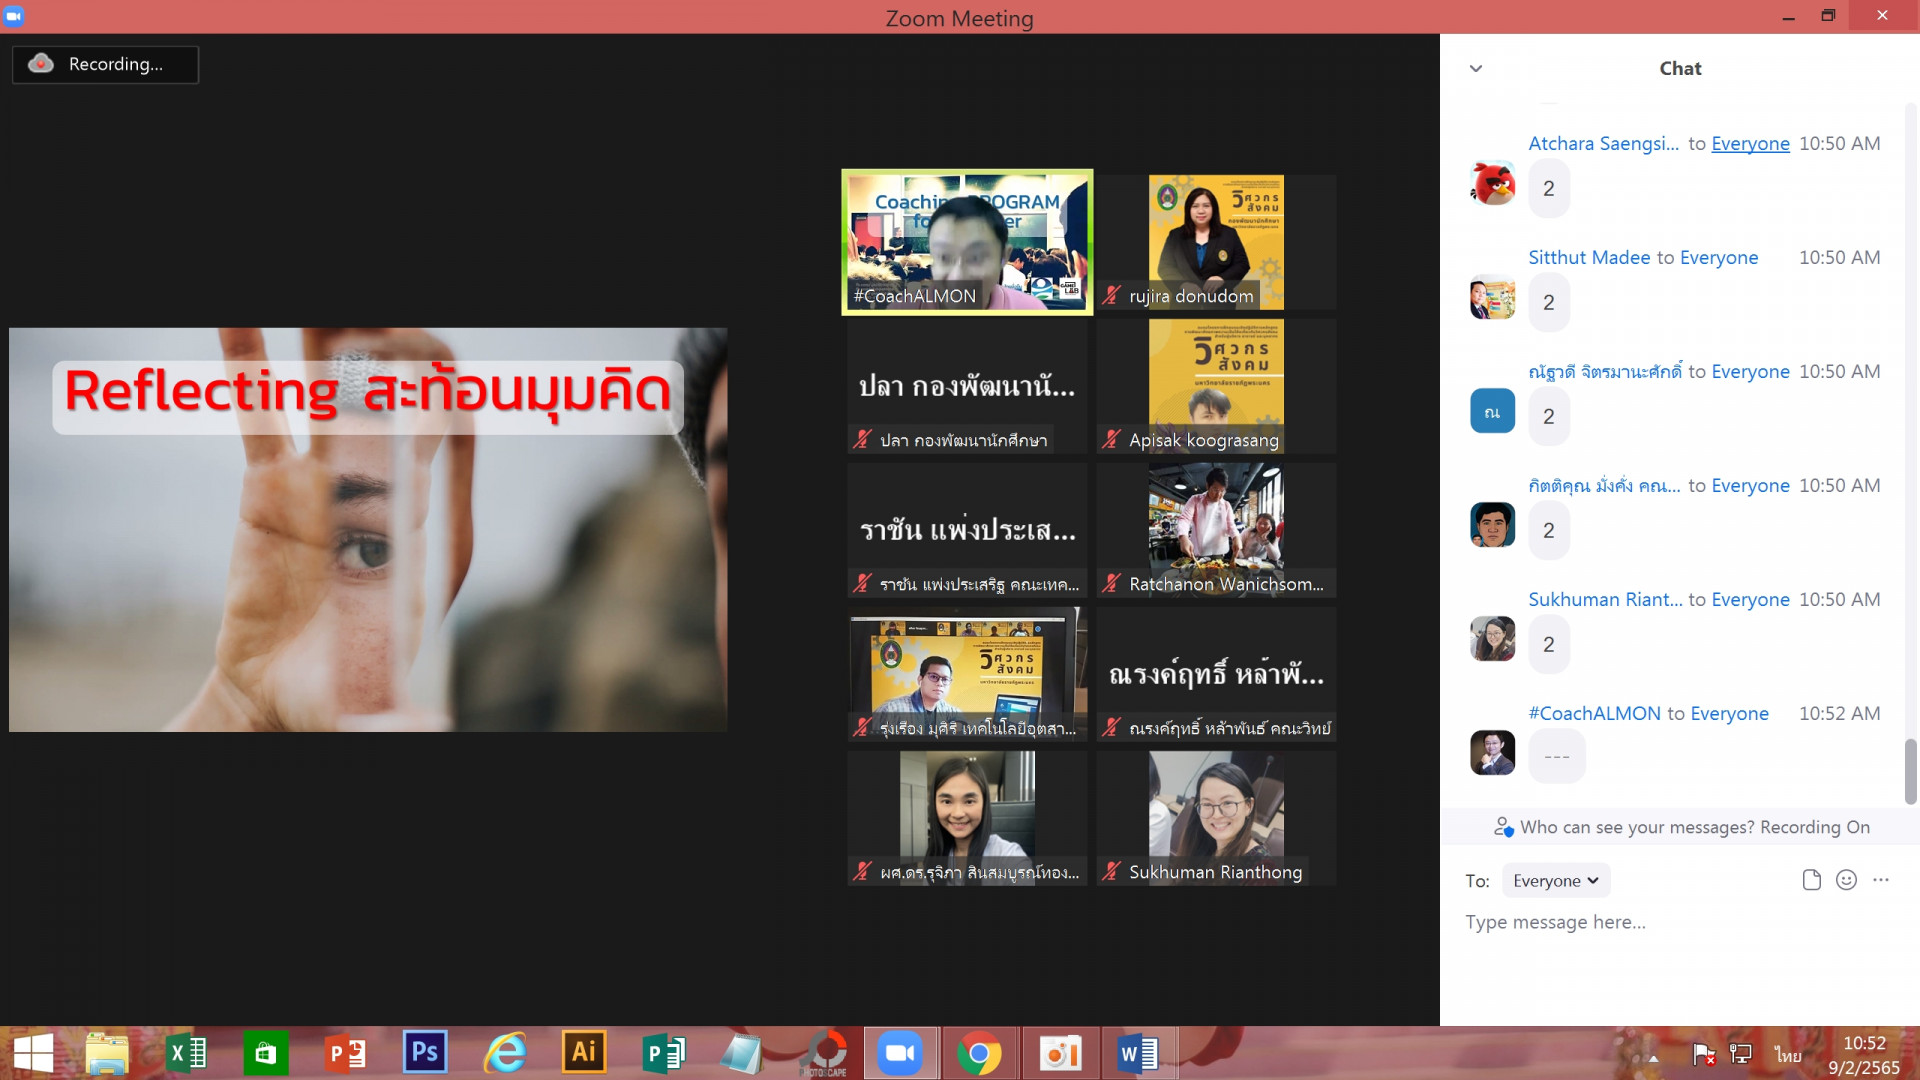Click the Sukhuman Riant... sender name in chat
The image size is (1920, 1080).
1605,599
